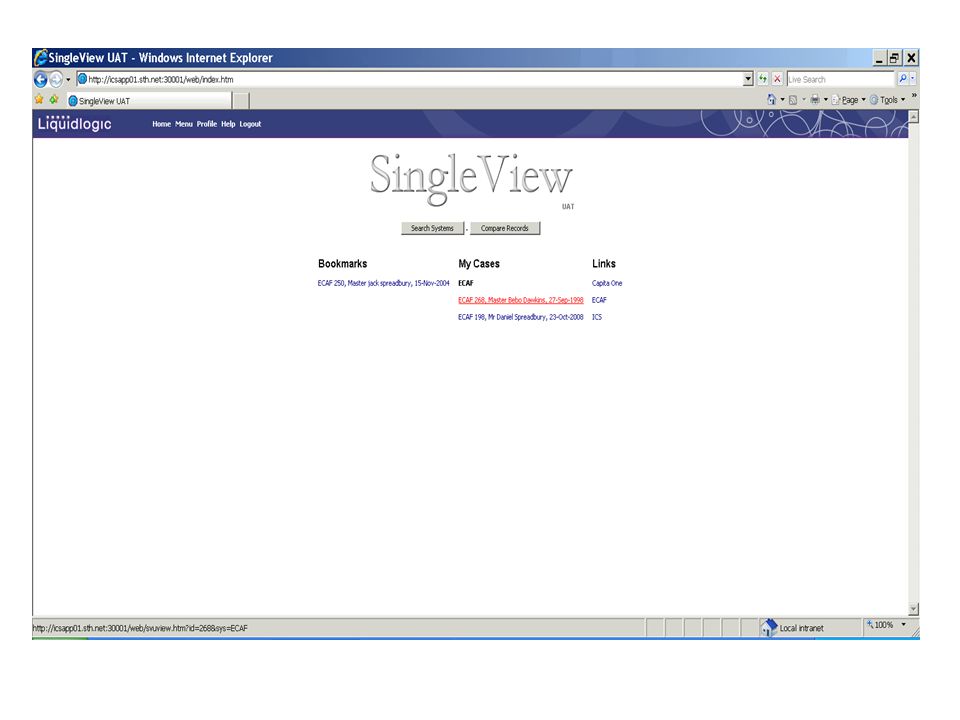This screenshot has width=960, height=720.
Task: Open the ICS link
Action: pyautogui.click(x=597, y=317)
